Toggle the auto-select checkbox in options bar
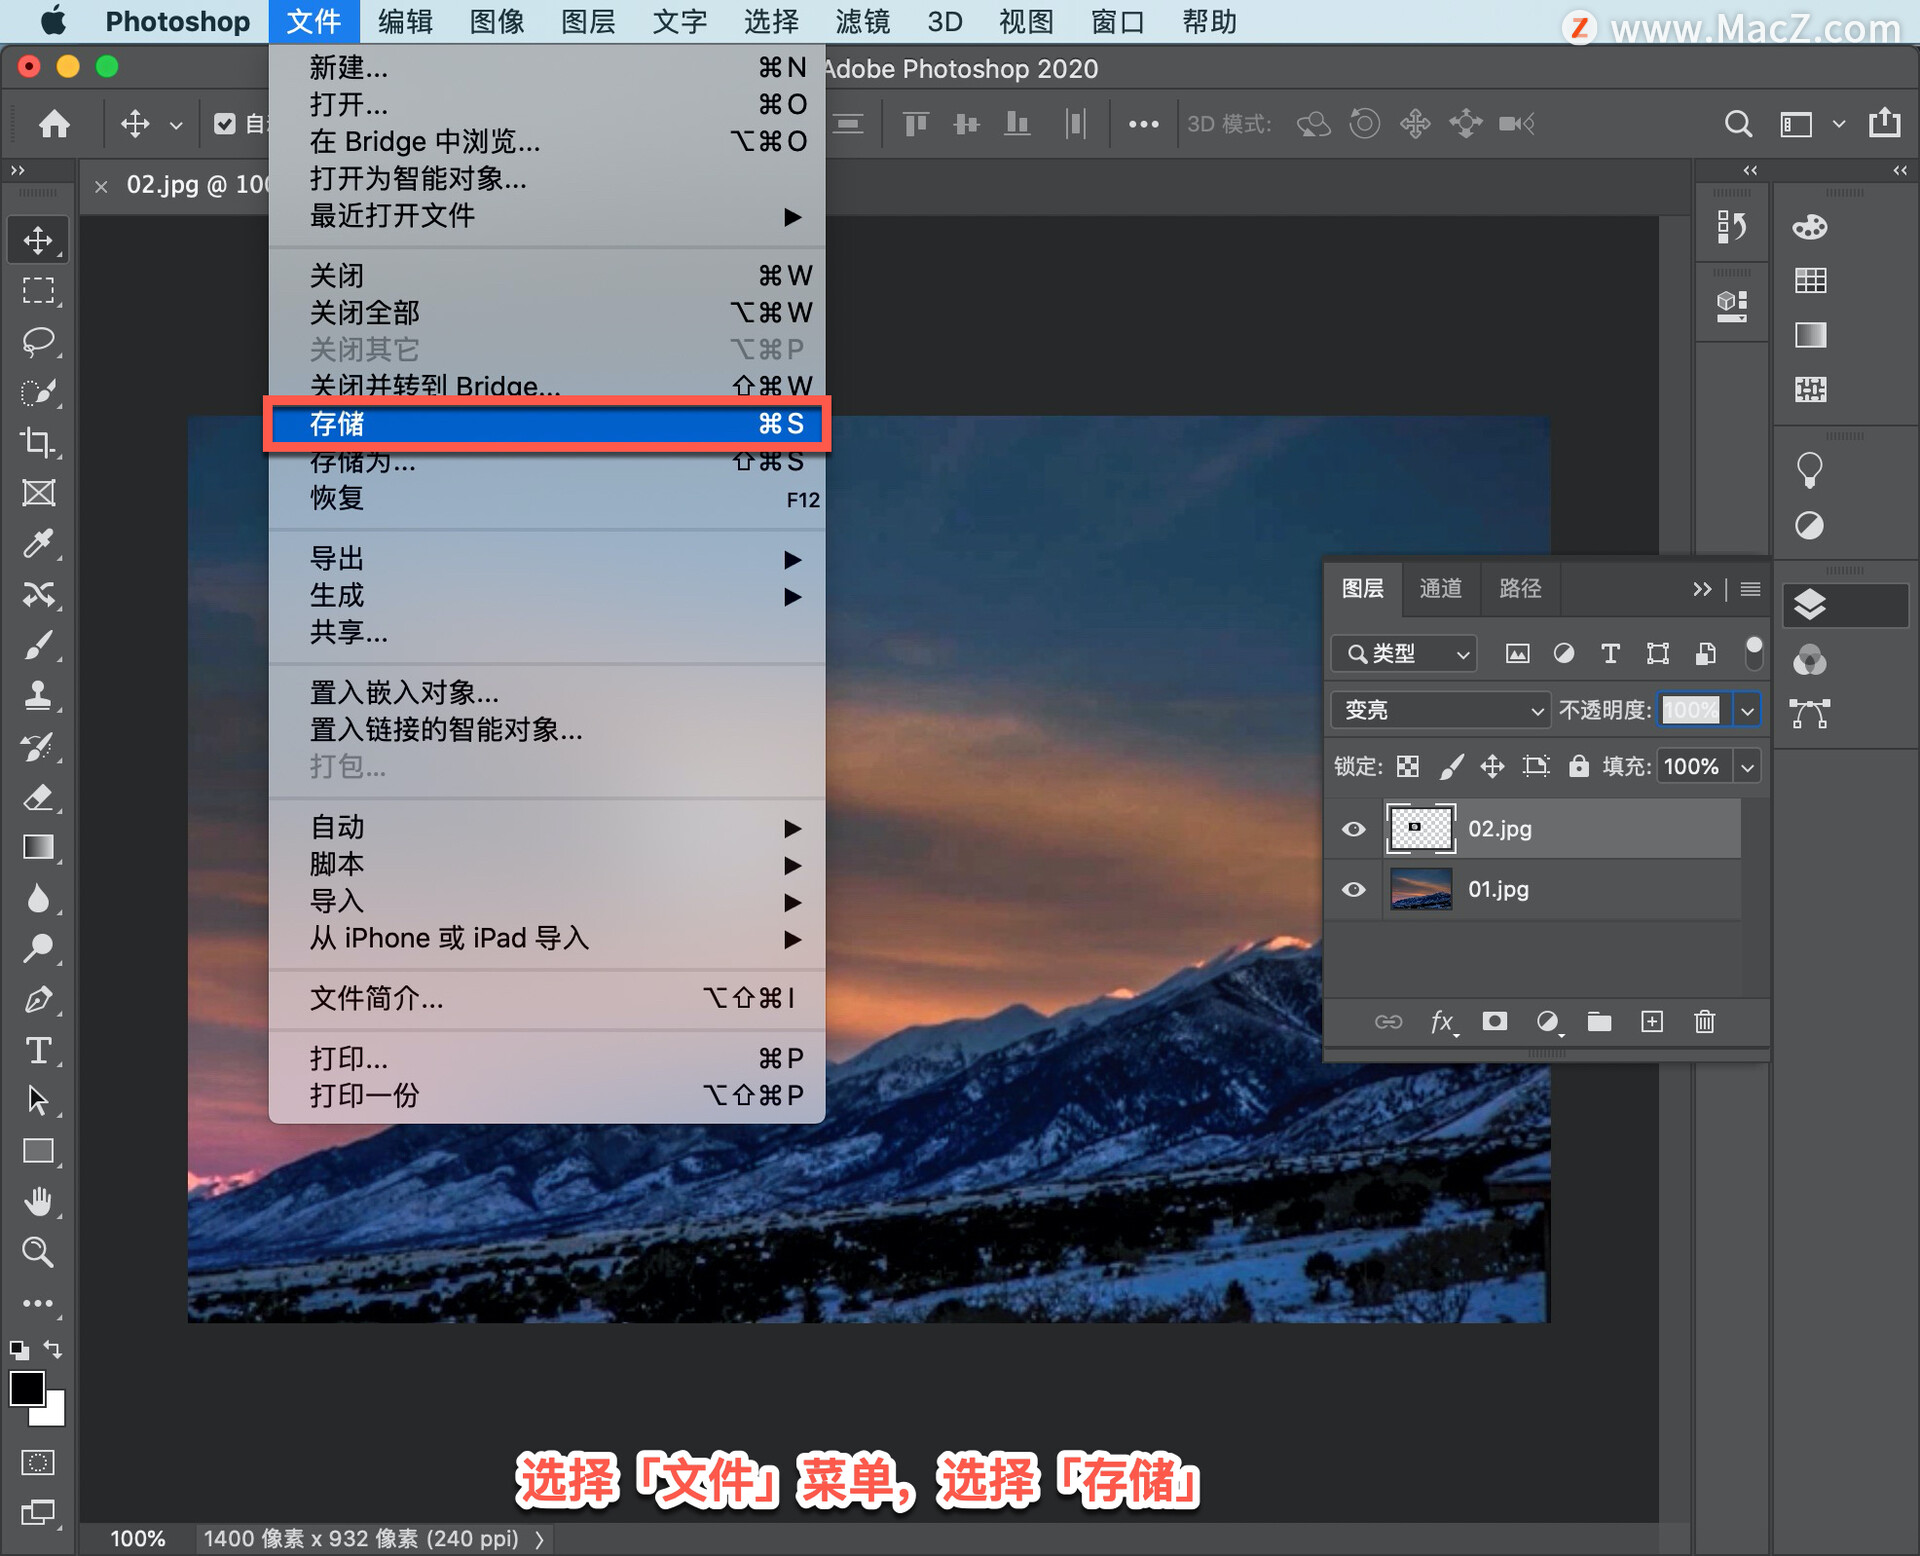 [225, 124]
